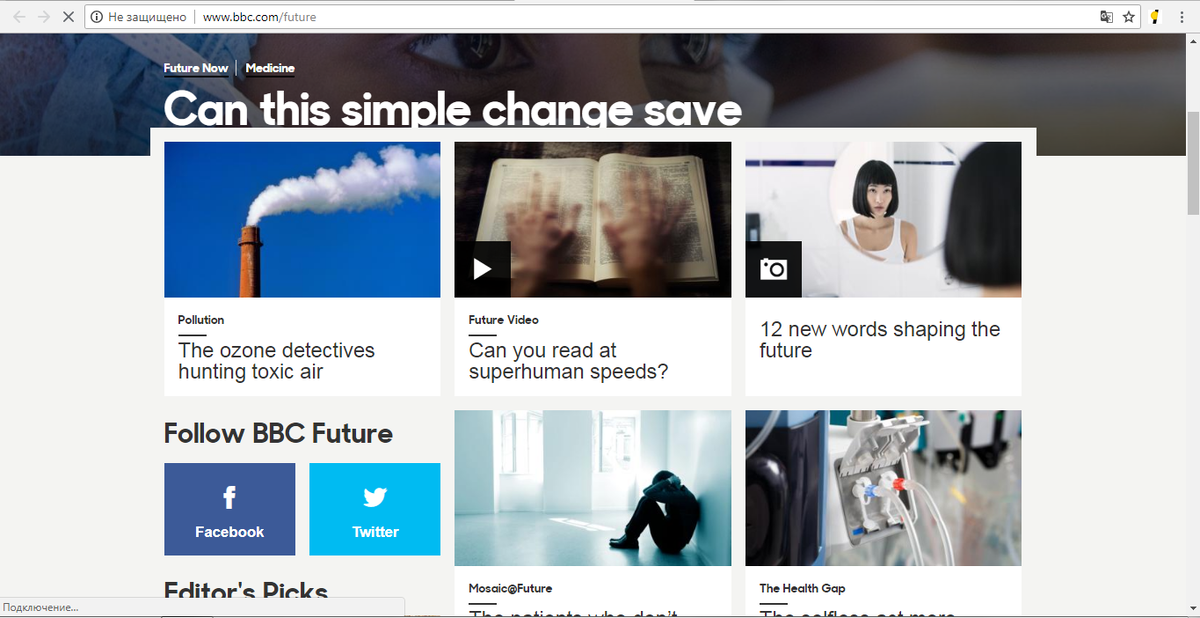Open the Mosaic@Future article thumbnail
Screen dimensions: 1200x618
click(x=593, y=488)
